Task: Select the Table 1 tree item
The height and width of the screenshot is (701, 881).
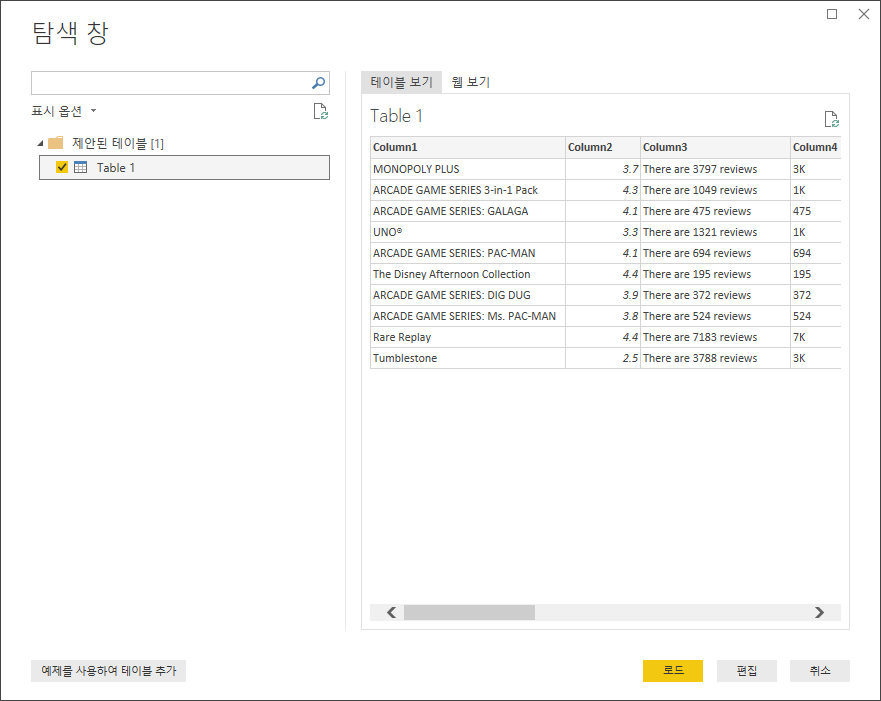Action: (x=184, y=167)
